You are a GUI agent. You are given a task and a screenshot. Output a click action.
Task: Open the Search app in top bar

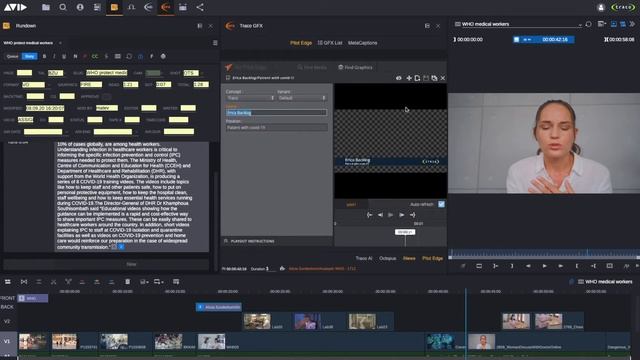pyautogui.click(x=63, y=7)
